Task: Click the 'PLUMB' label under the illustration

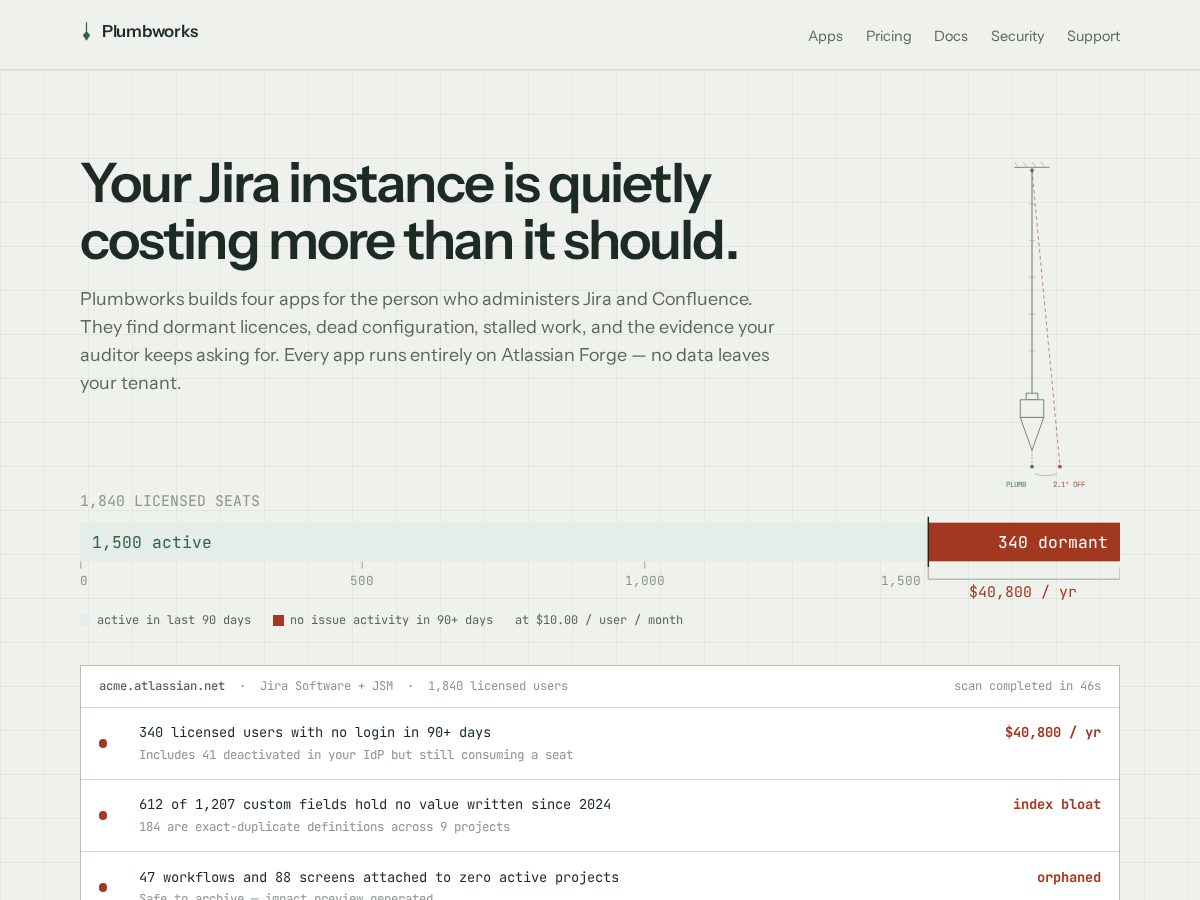Action: click(1016, 485)
